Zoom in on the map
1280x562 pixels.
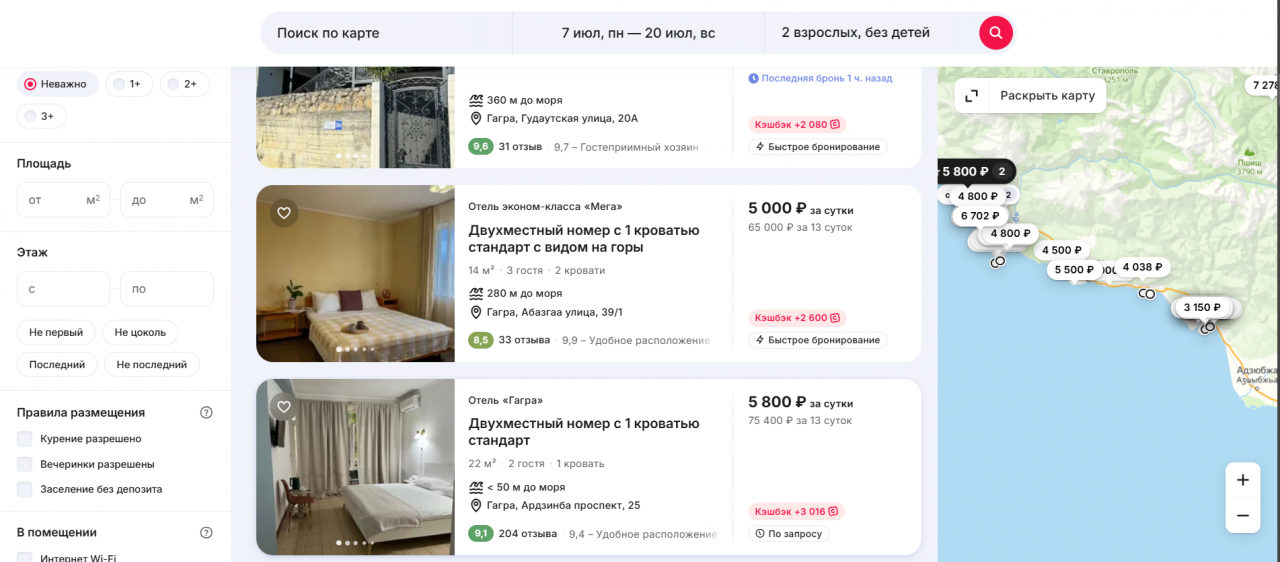pos(1242,480)
